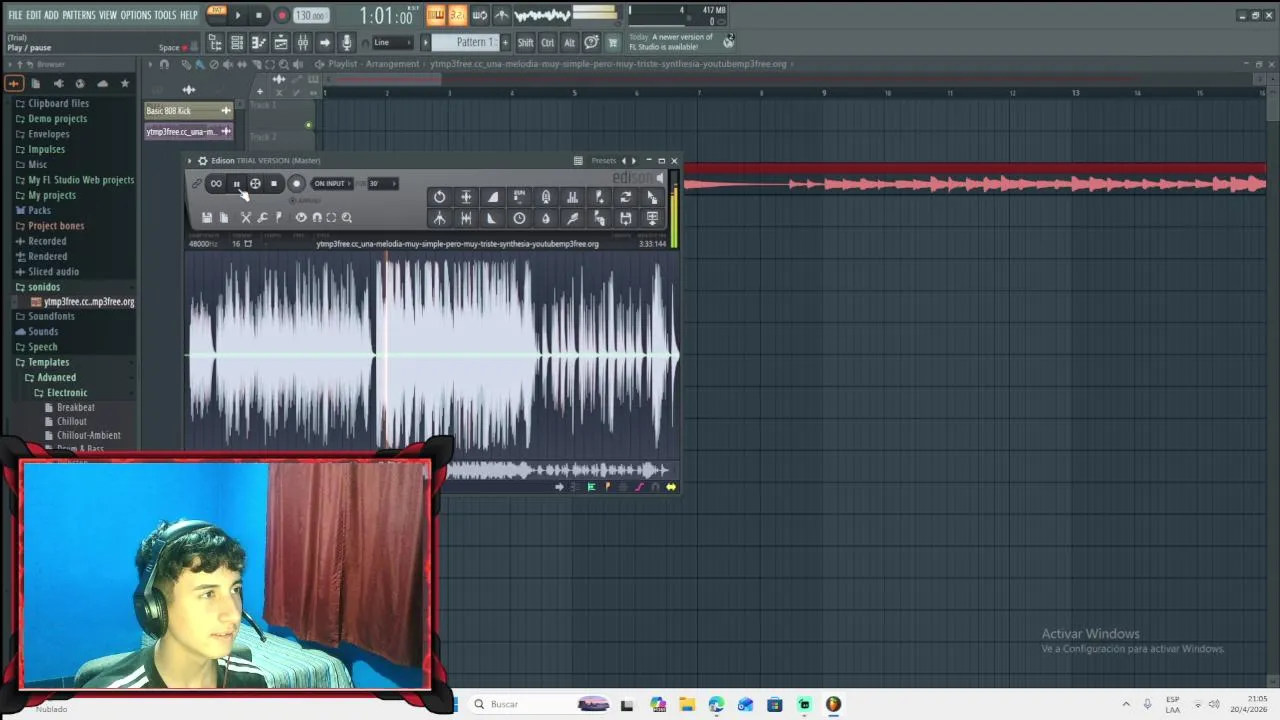1280x720 pixels.
Task: Click the main transport play button
Action: 237,15
